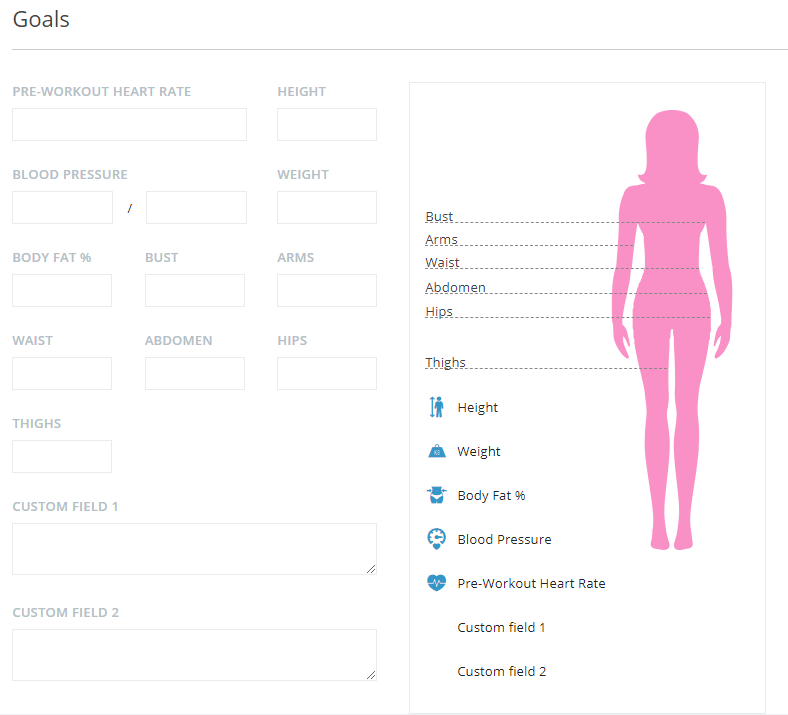Click the ARMS form label
The height and width of the screenshot is (715, 788).
tap(296, 257)
